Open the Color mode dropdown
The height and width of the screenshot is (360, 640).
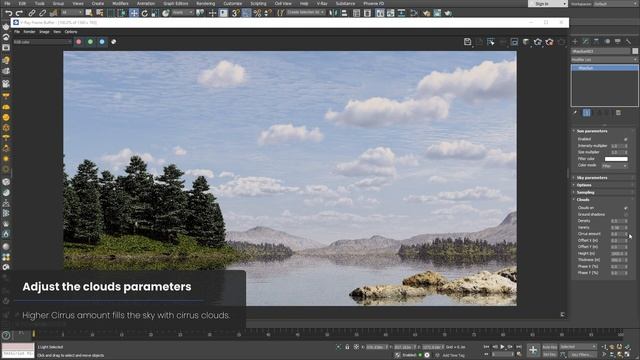(614, 166)
